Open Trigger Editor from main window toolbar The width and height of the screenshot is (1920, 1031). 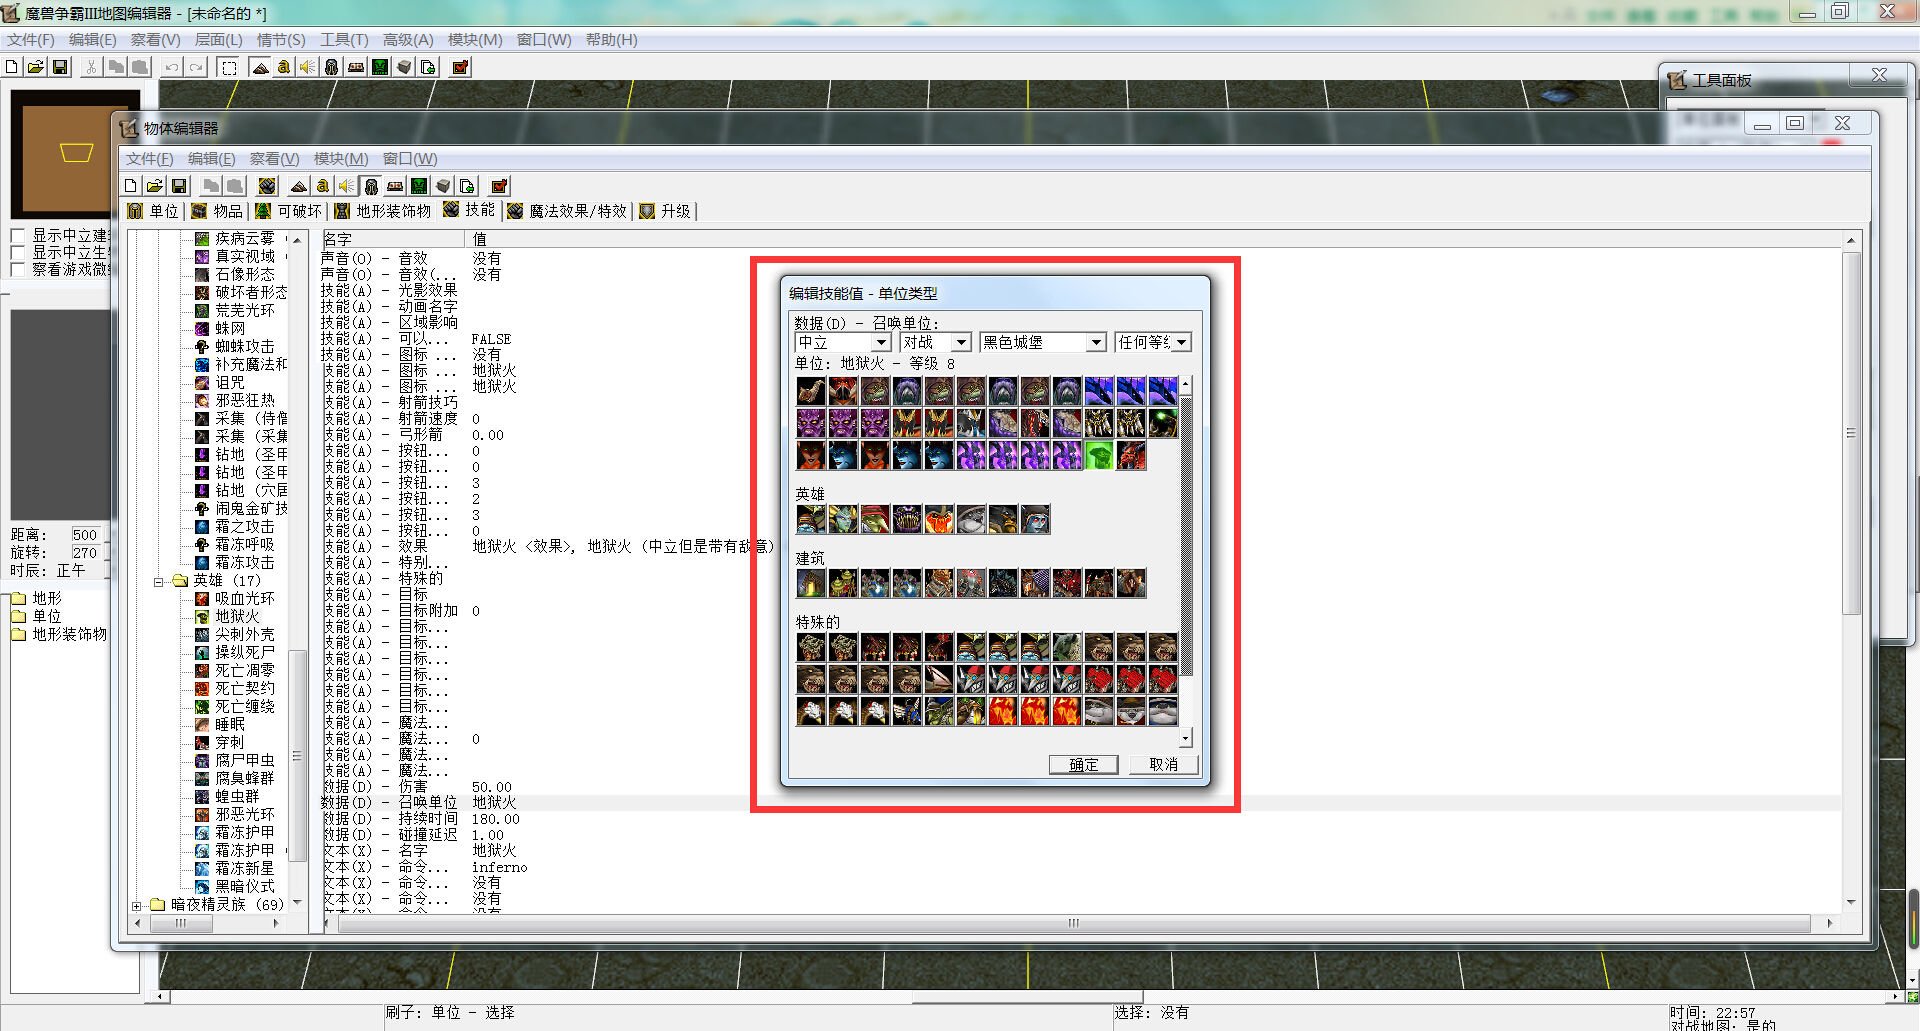click(x=283, y=67)
